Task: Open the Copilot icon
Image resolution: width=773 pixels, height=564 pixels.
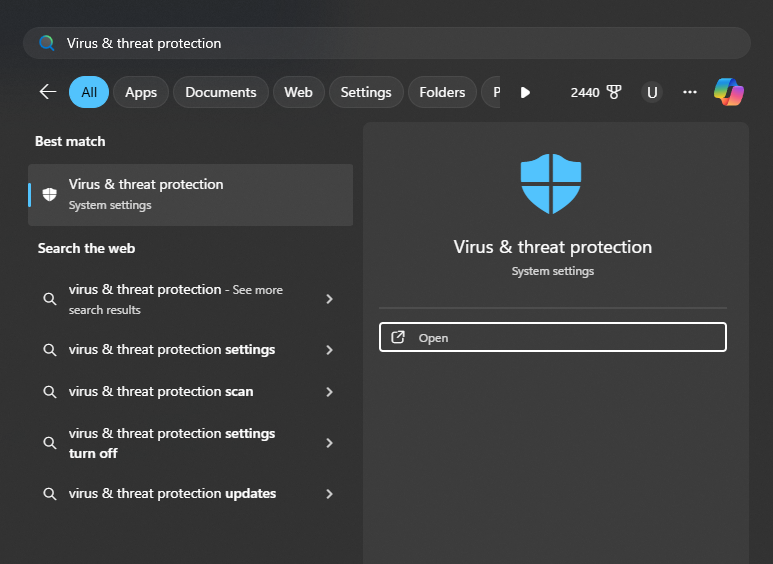Action: pyautogui.click(x=728, y=92)
